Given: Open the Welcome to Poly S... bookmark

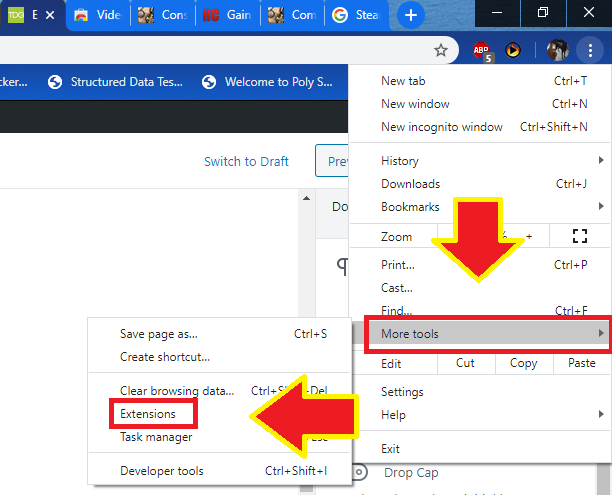Looking at the screenshot, I should click(x=267, y=82).
